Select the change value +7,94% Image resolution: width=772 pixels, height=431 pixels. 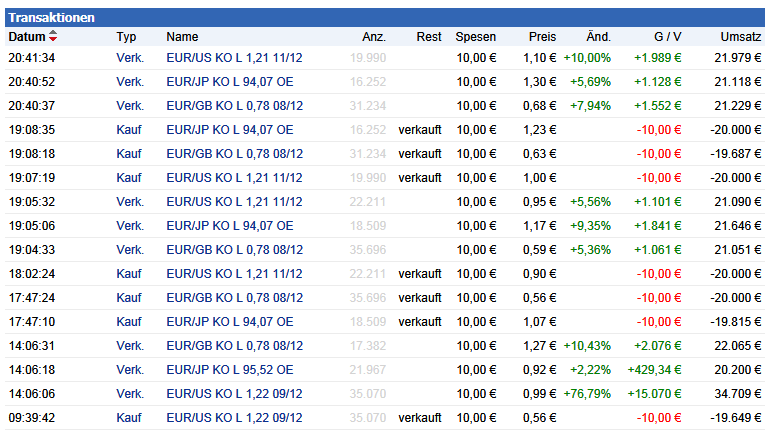[590, 106]
